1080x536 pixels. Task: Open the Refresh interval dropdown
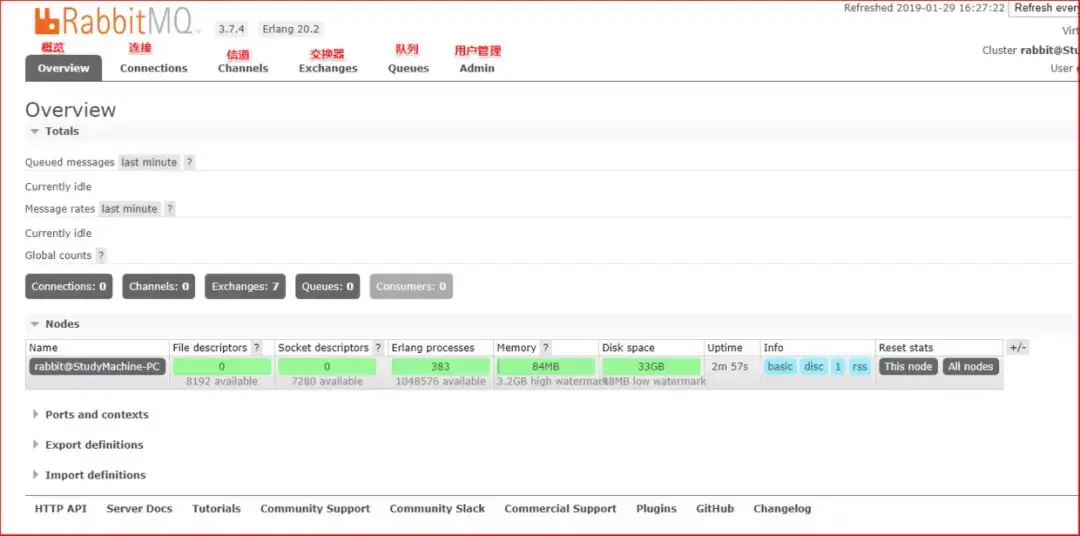tap(1044, 8)
